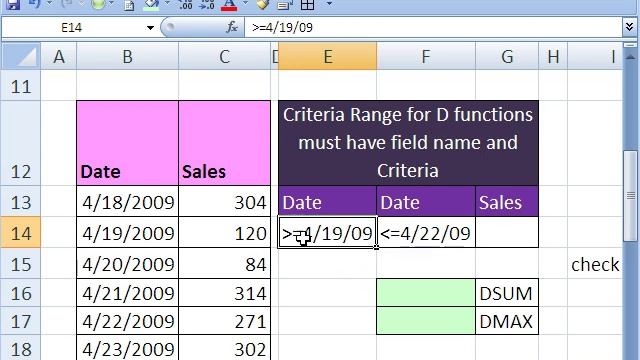Select cell with date 4/20/2009
Viewport: 640px width, 360px height.
(127, 264)
